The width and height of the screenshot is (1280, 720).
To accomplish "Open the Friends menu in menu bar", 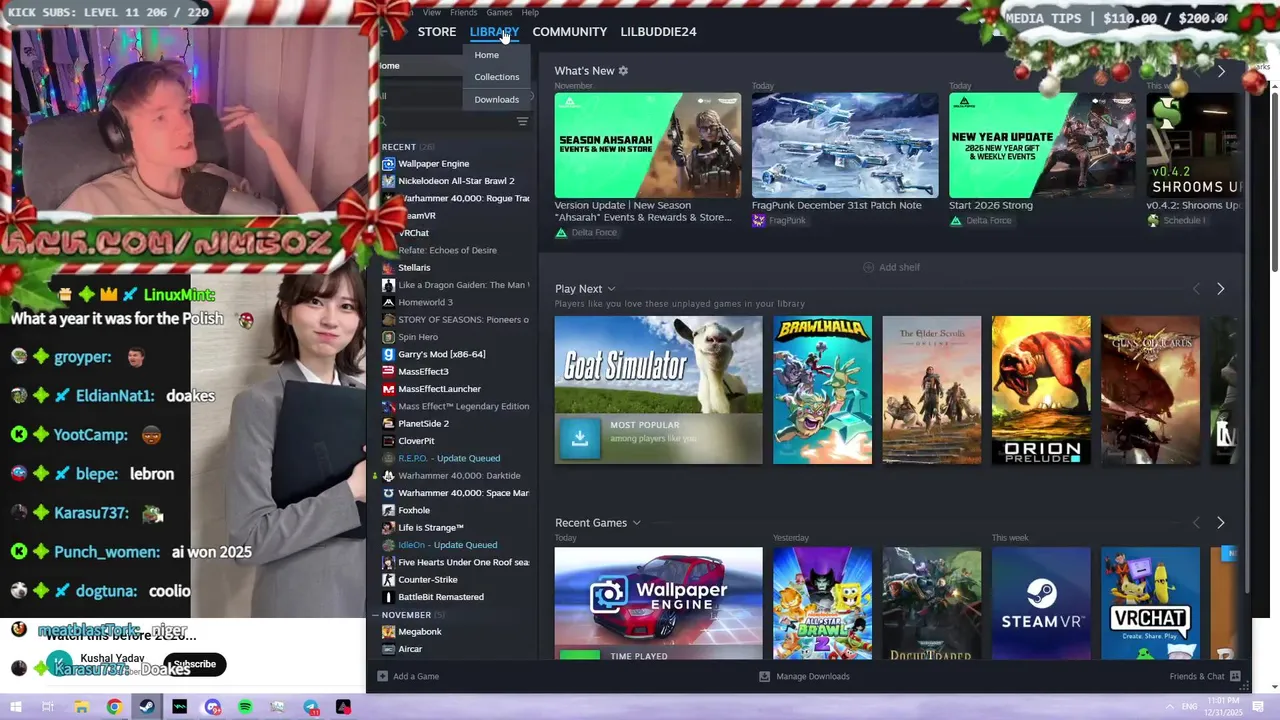I will [463, 12].
